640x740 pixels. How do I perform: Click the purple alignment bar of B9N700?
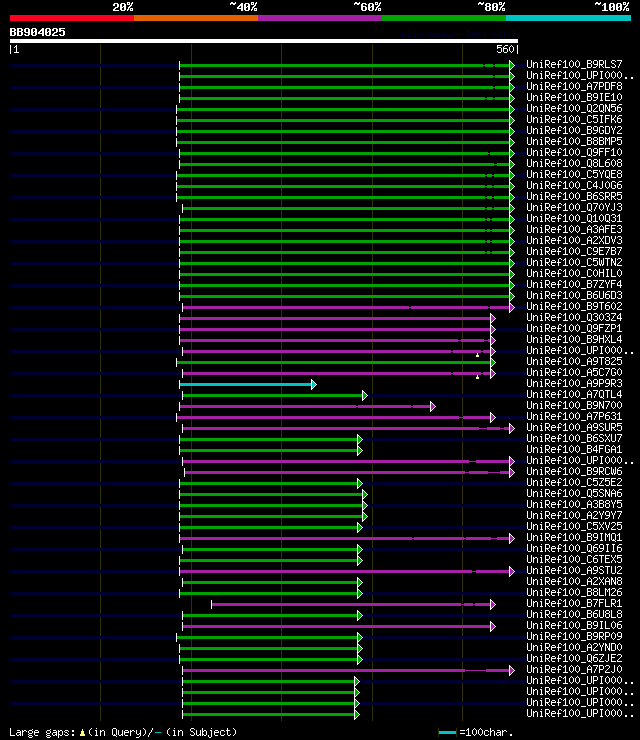coord(305,406)
